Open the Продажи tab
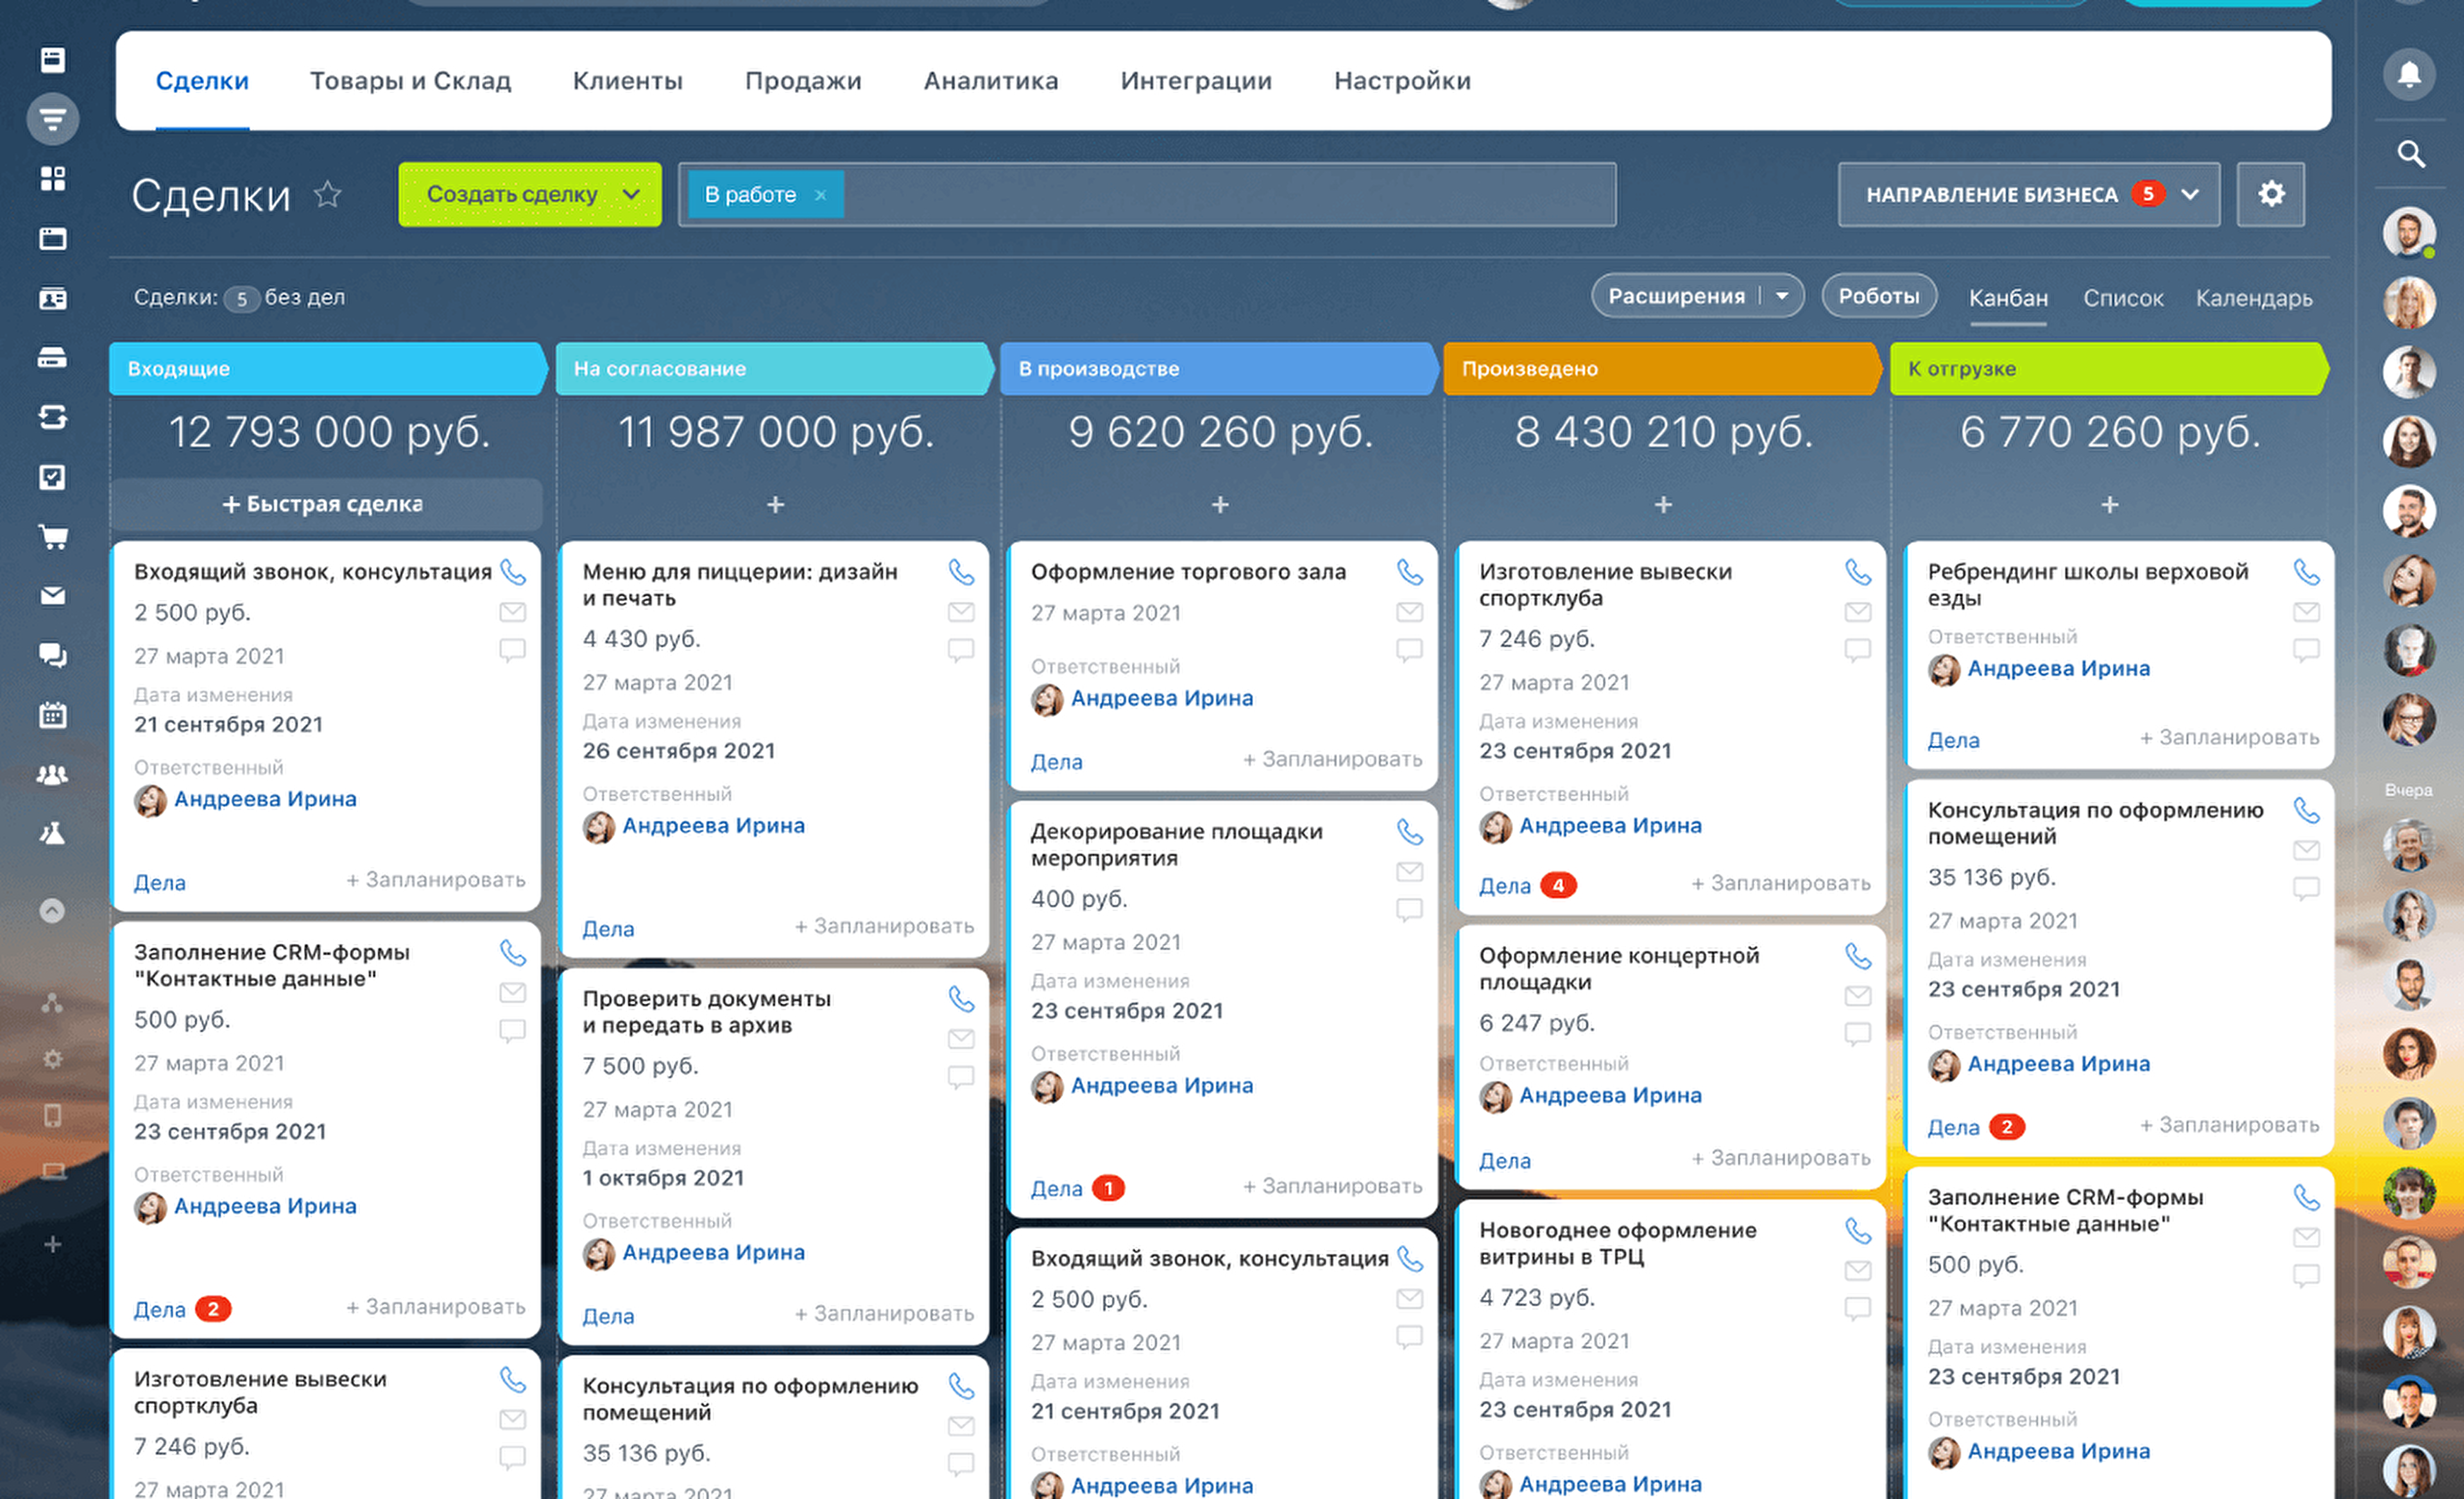The width and height of the screenshot is (2464, 1499). [803, 81]
